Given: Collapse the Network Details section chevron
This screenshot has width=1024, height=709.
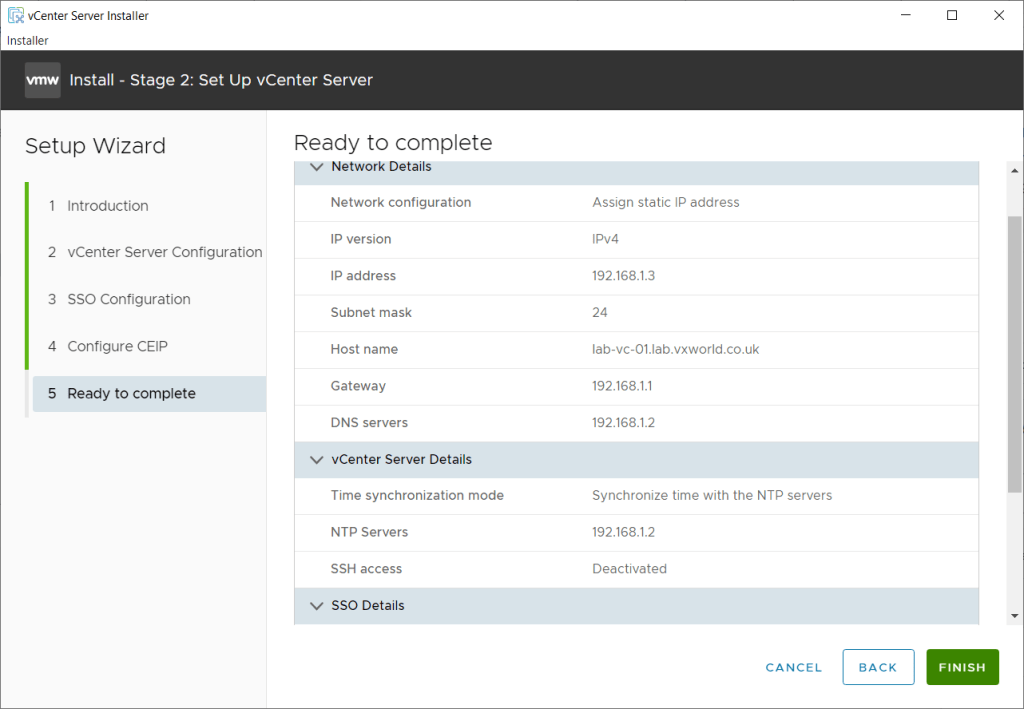Looking at the screenshot, I should pos(317,167).
